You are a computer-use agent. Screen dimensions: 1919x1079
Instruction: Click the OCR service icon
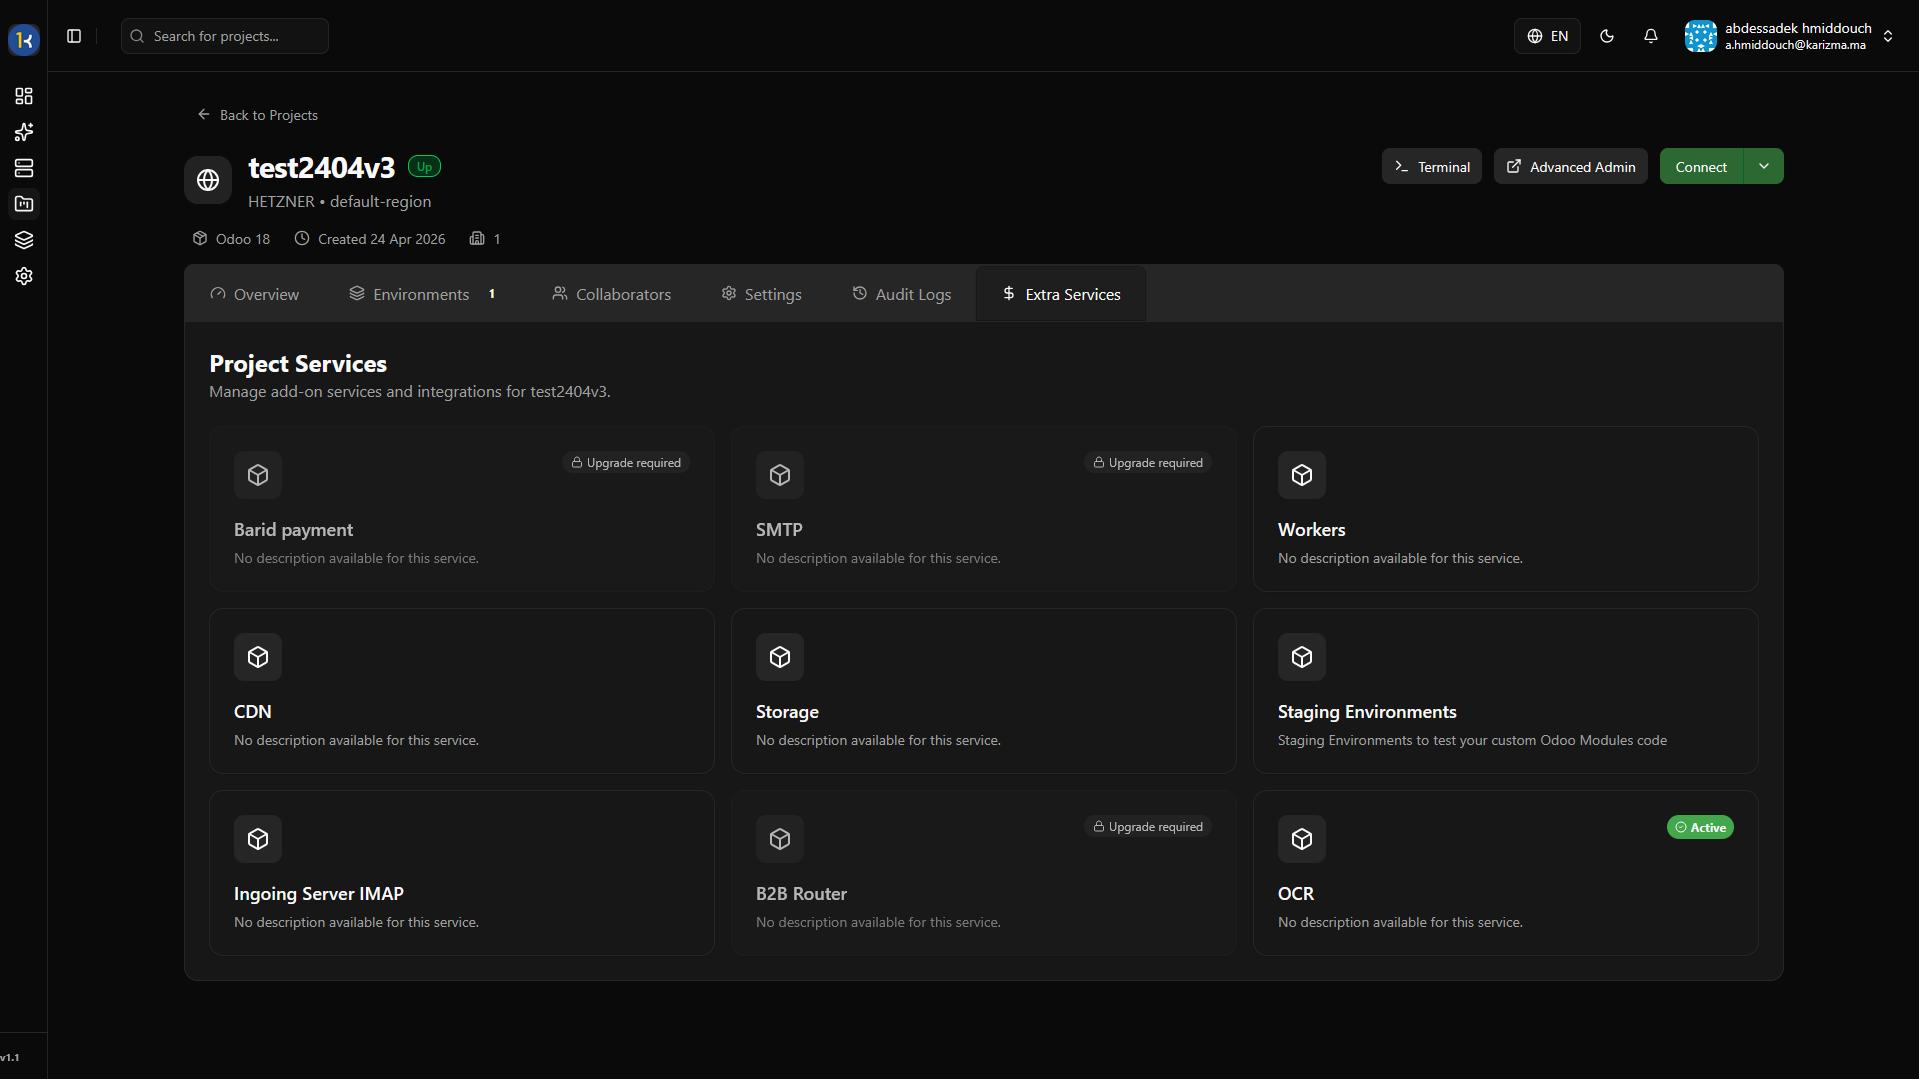tap(1302, 839)
